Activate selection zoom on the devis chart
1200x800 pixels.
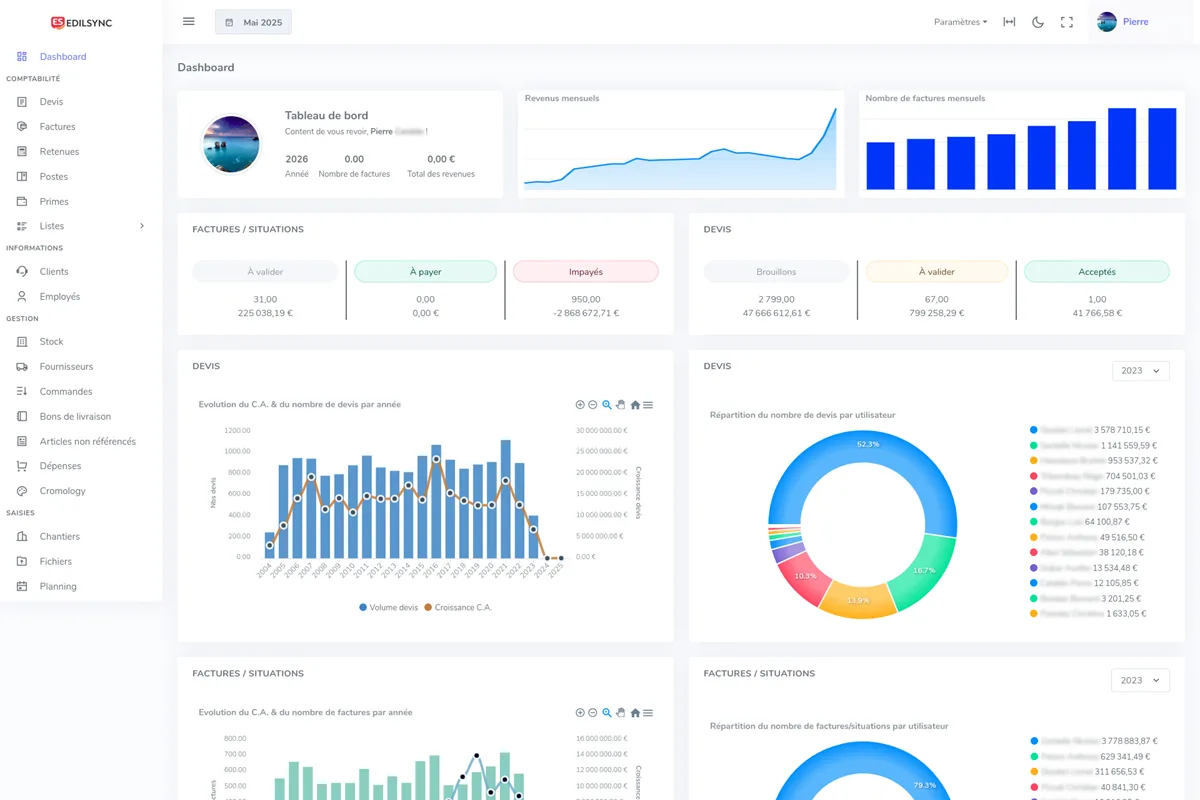click(607, 404)
